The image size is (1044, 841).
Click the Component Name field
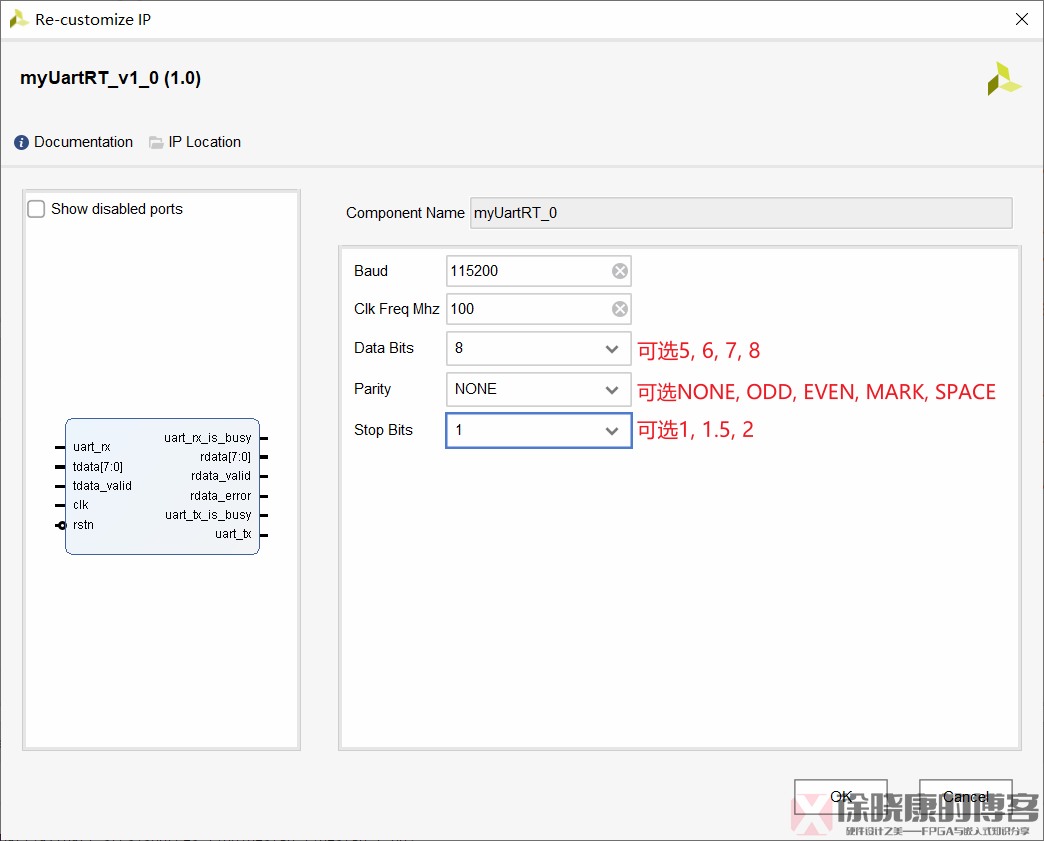coord(741,213)
